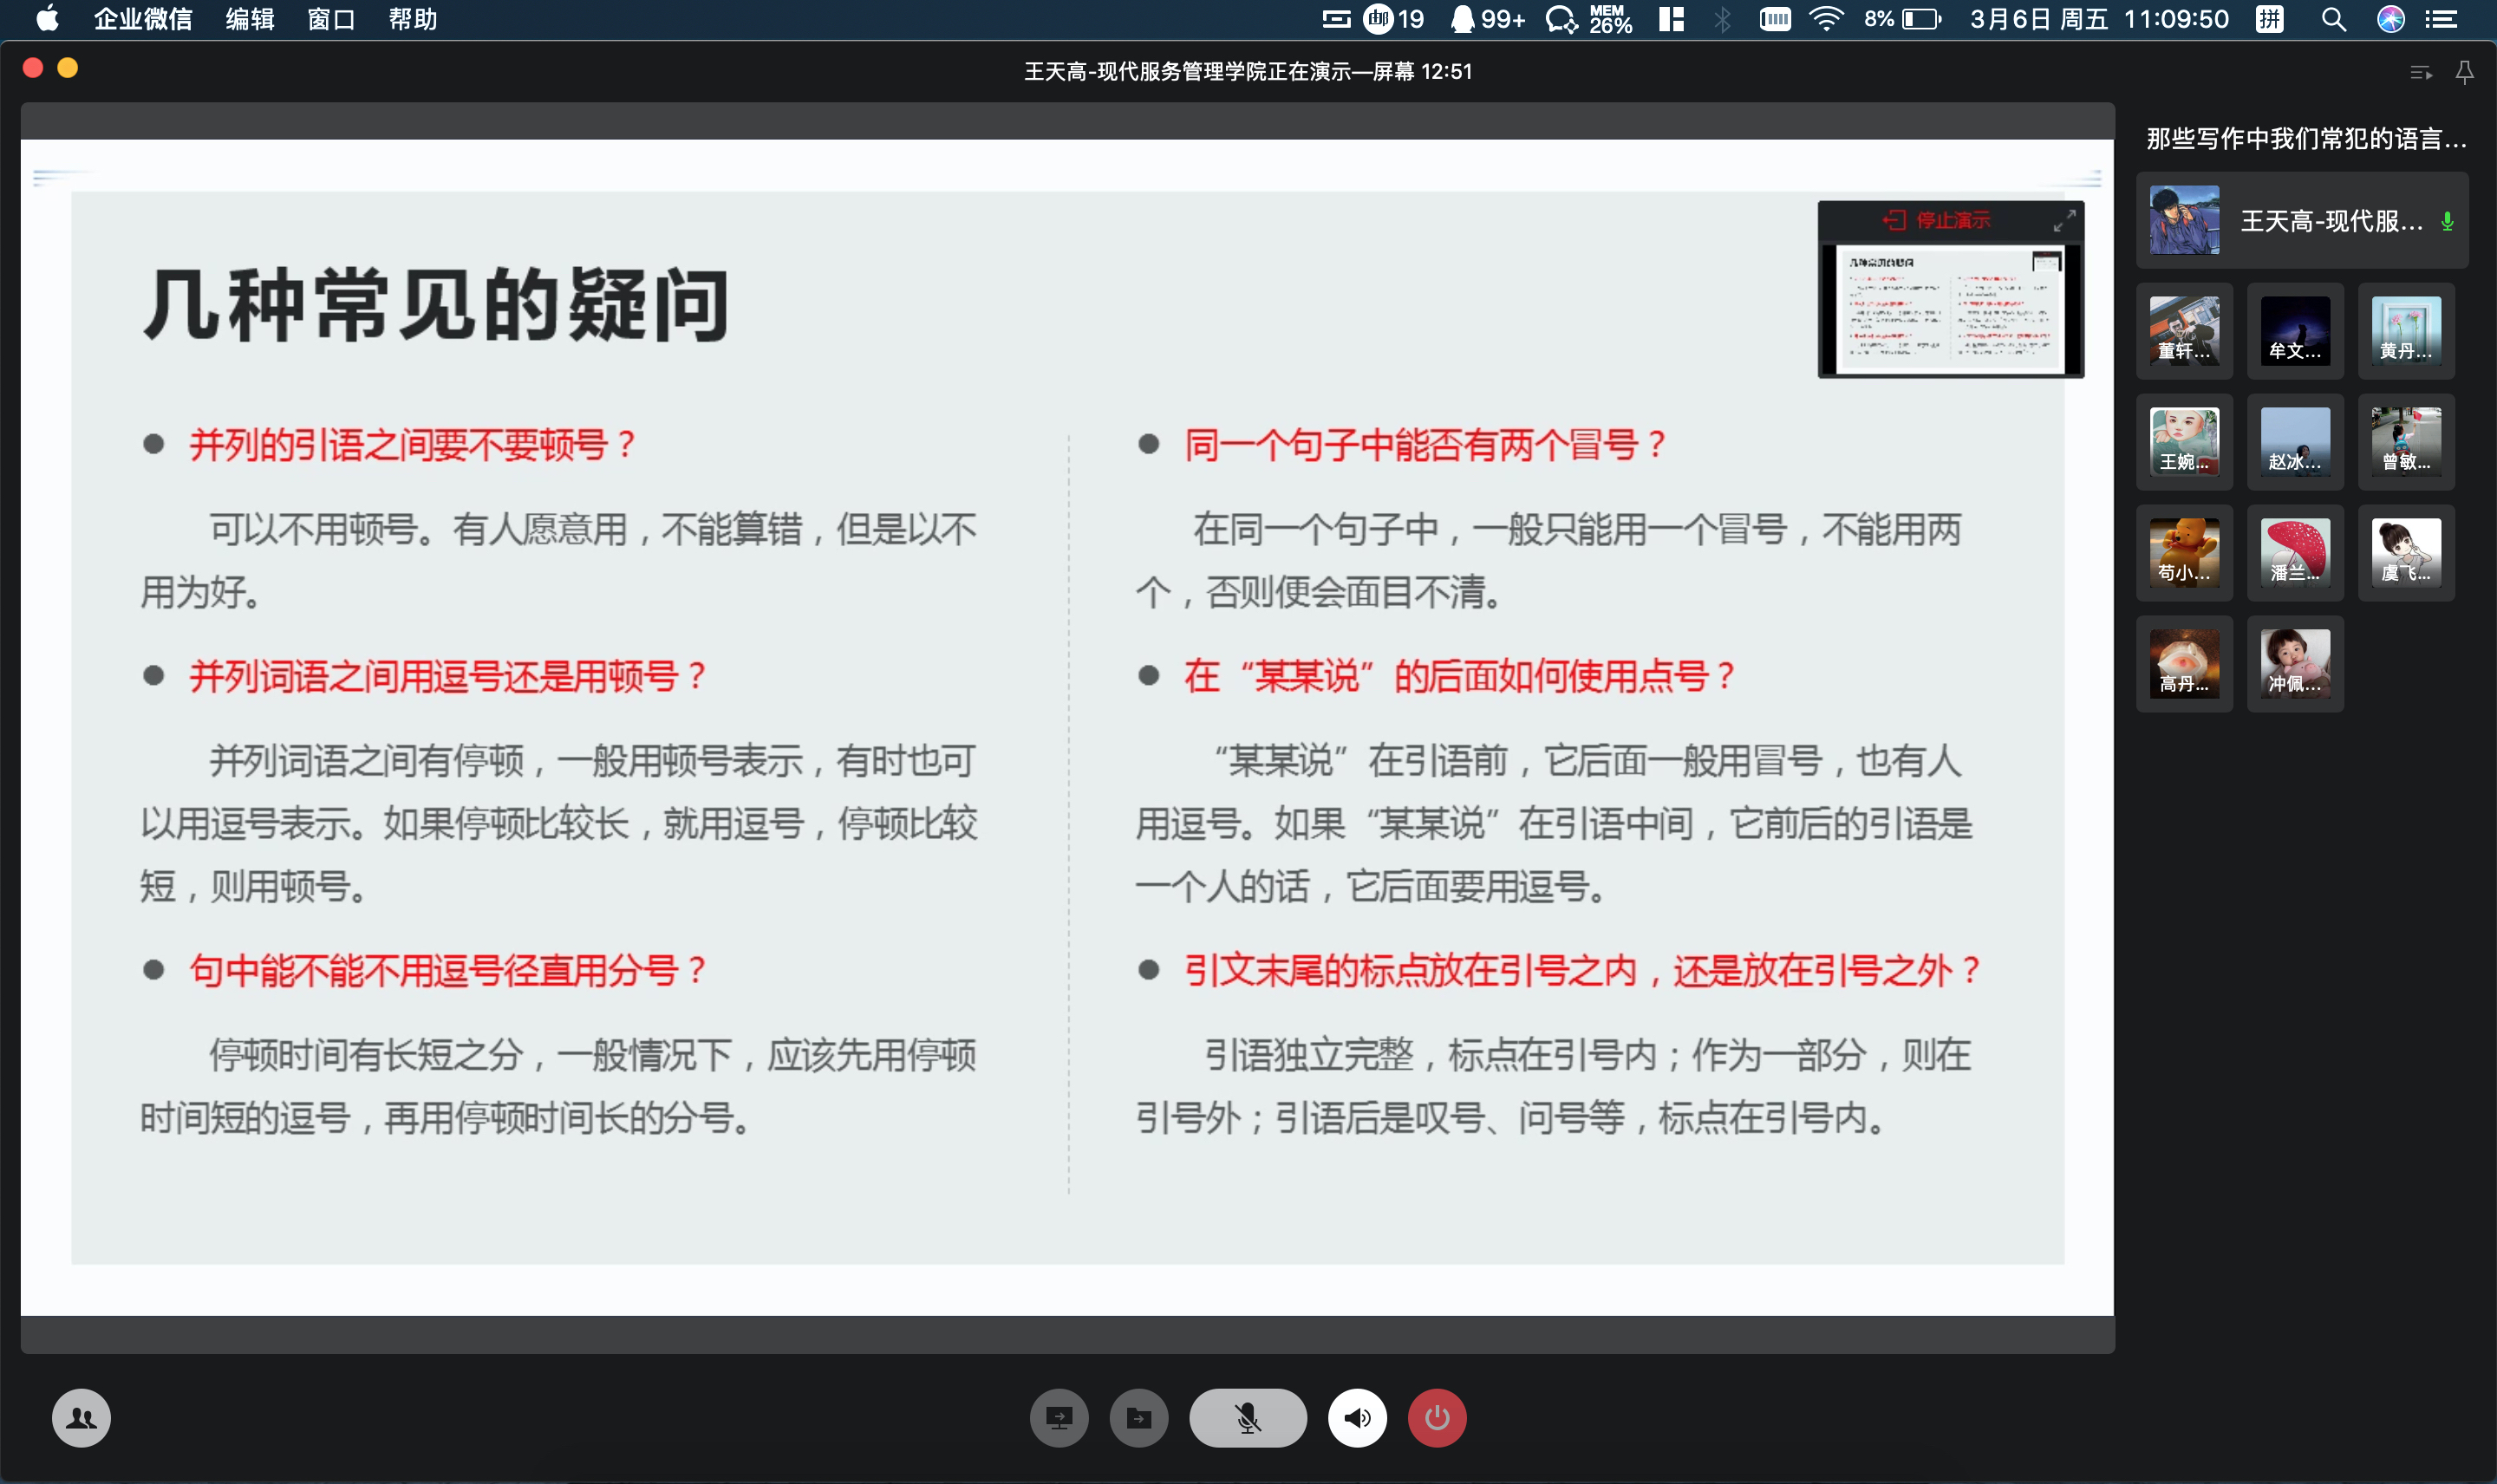Select participant 王婉… avatar

pyautogui.click(x=2184, y=442)
